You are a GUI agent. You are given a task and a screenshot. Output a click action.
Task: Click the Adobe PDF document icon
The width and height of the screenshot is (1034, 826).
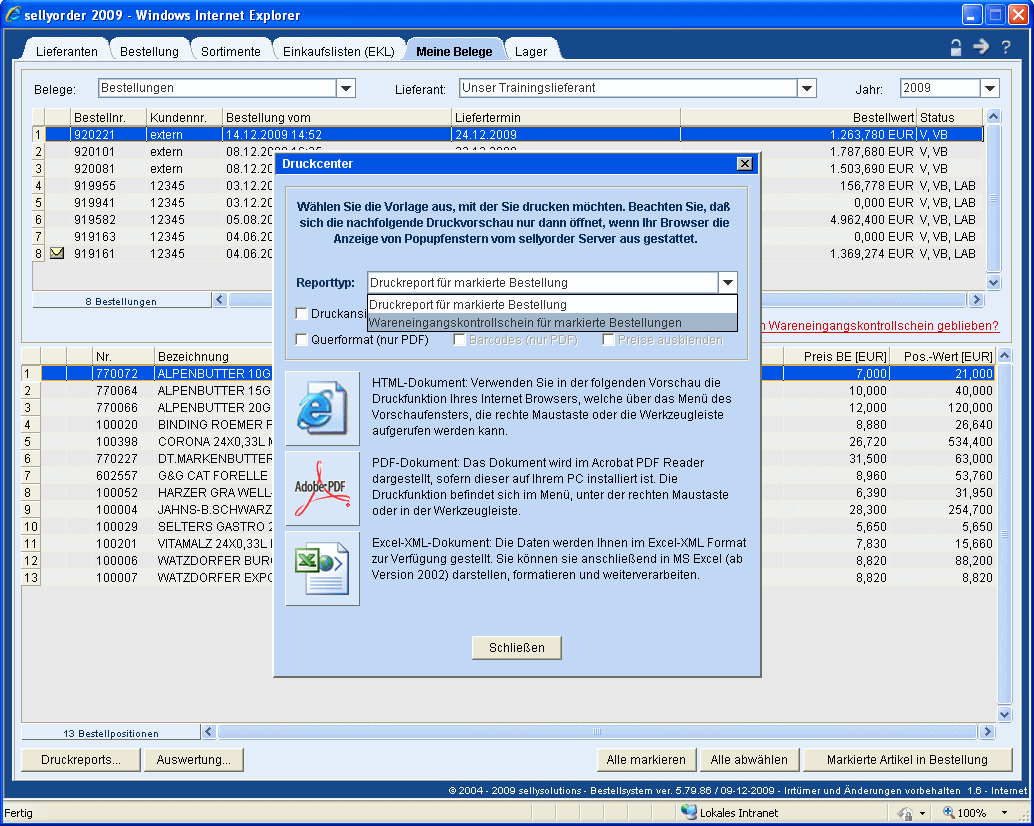322,488
